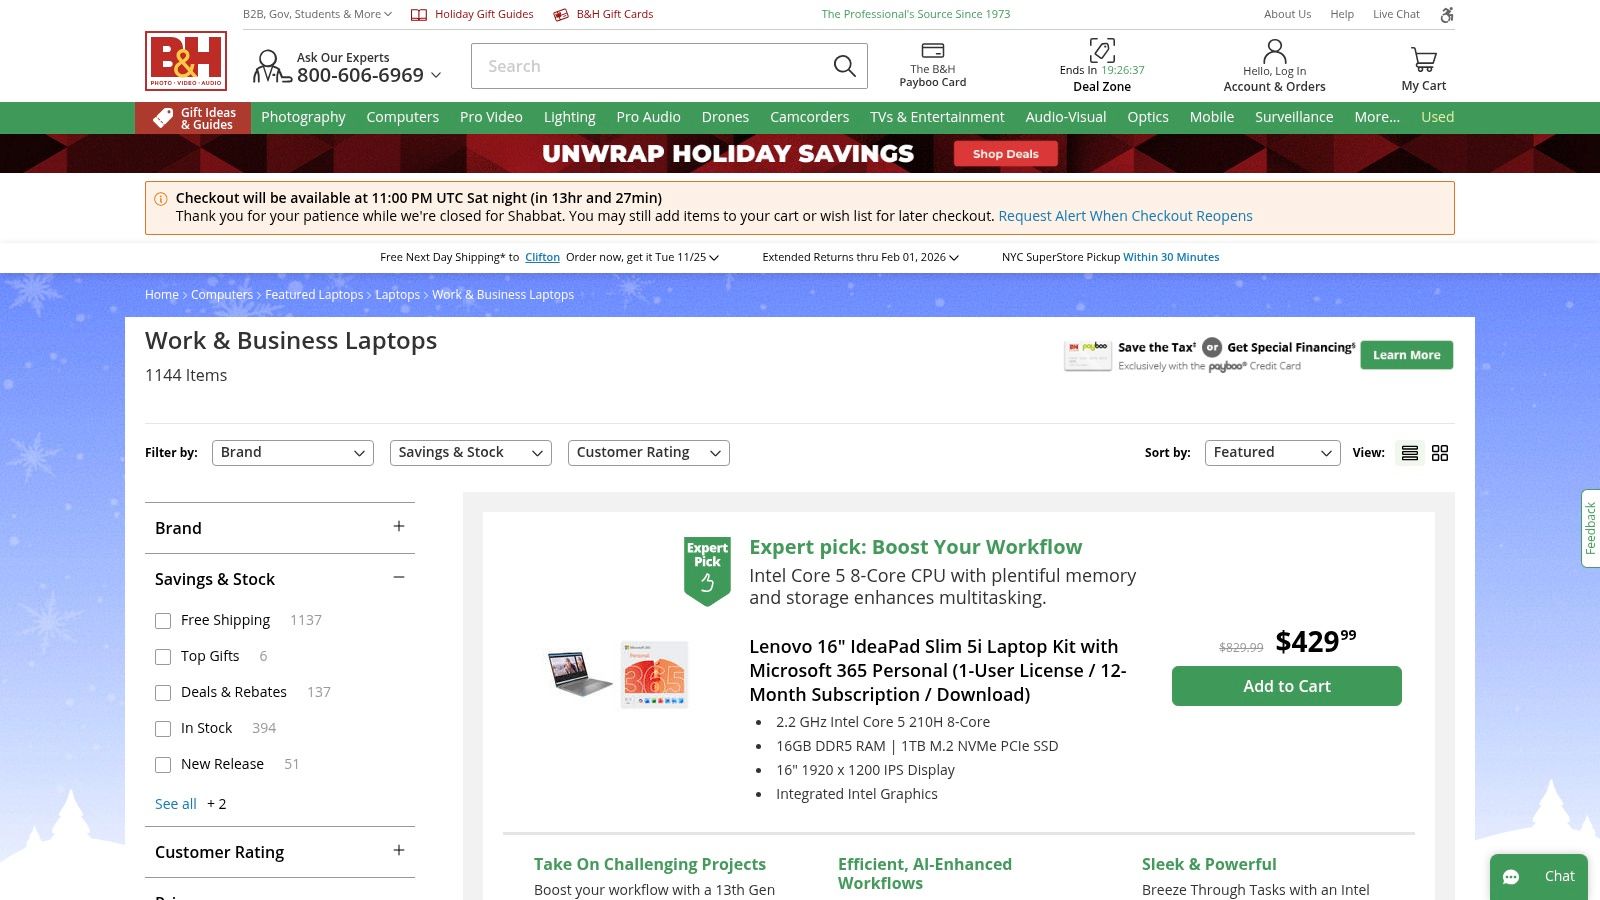Open the More... menu
Image resolution: width=1600 pixels, height=900 pixels.
(x=1377, y=117)
